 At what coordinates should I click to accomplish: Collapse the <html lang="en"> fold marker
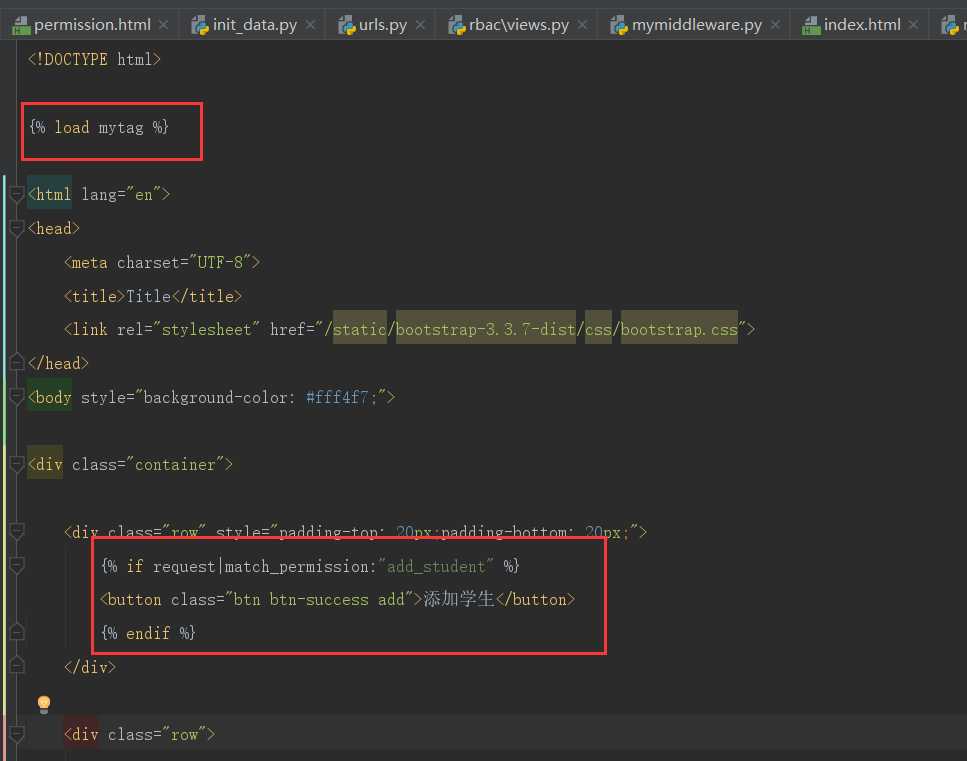pyautogui.click(x=17, y=194)
